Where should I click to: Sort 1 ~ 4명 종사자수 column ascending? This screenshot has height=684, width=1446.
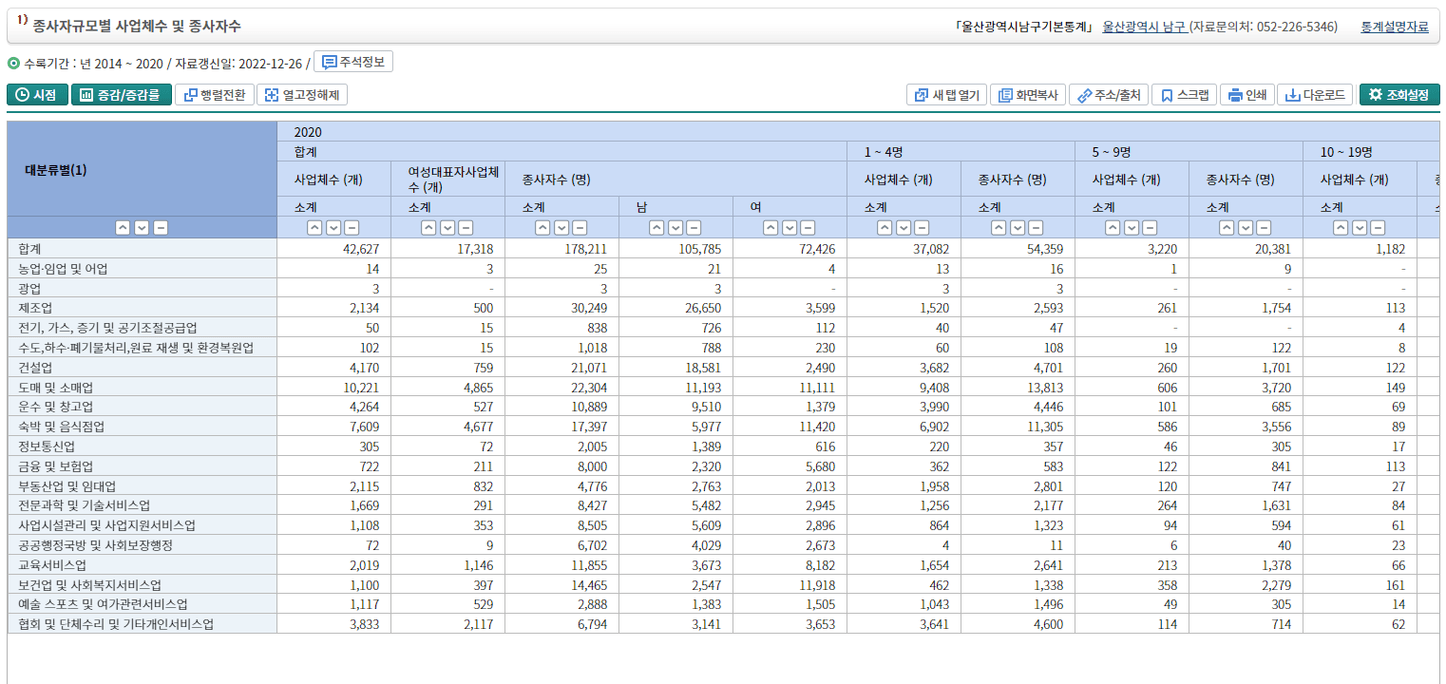[999, 228]
